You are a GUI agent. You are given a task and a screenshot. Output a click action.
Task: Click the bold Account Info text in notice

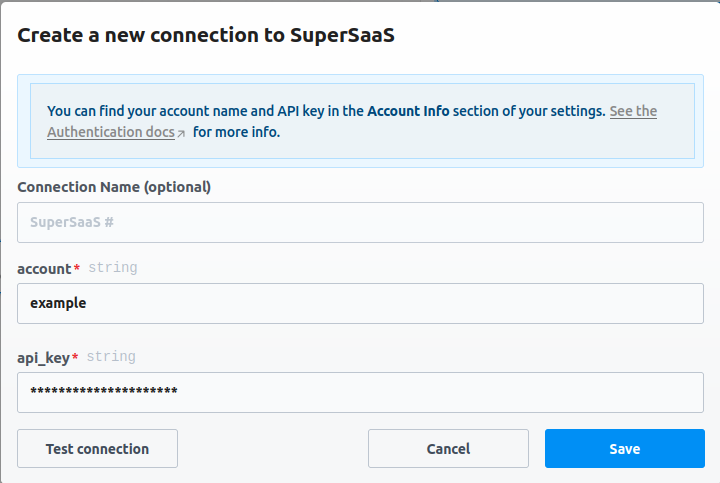pos(408,111)
